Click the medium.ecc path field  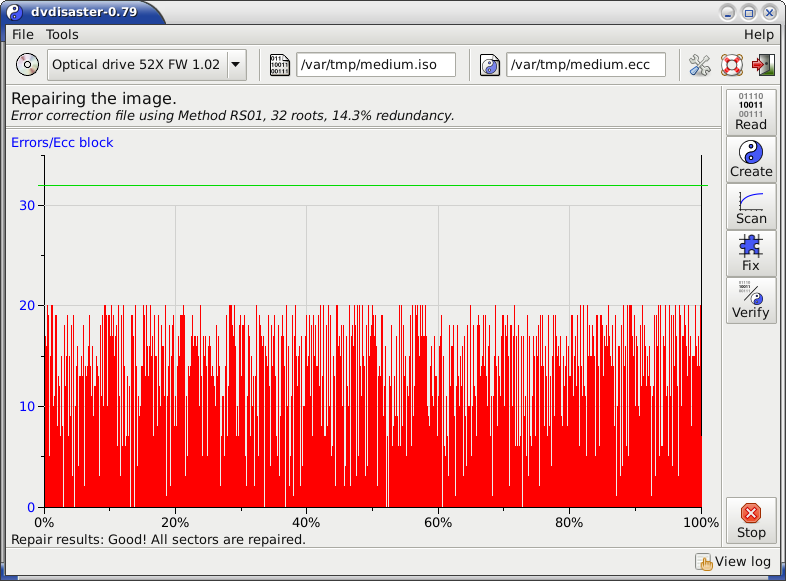coord(585,65)
